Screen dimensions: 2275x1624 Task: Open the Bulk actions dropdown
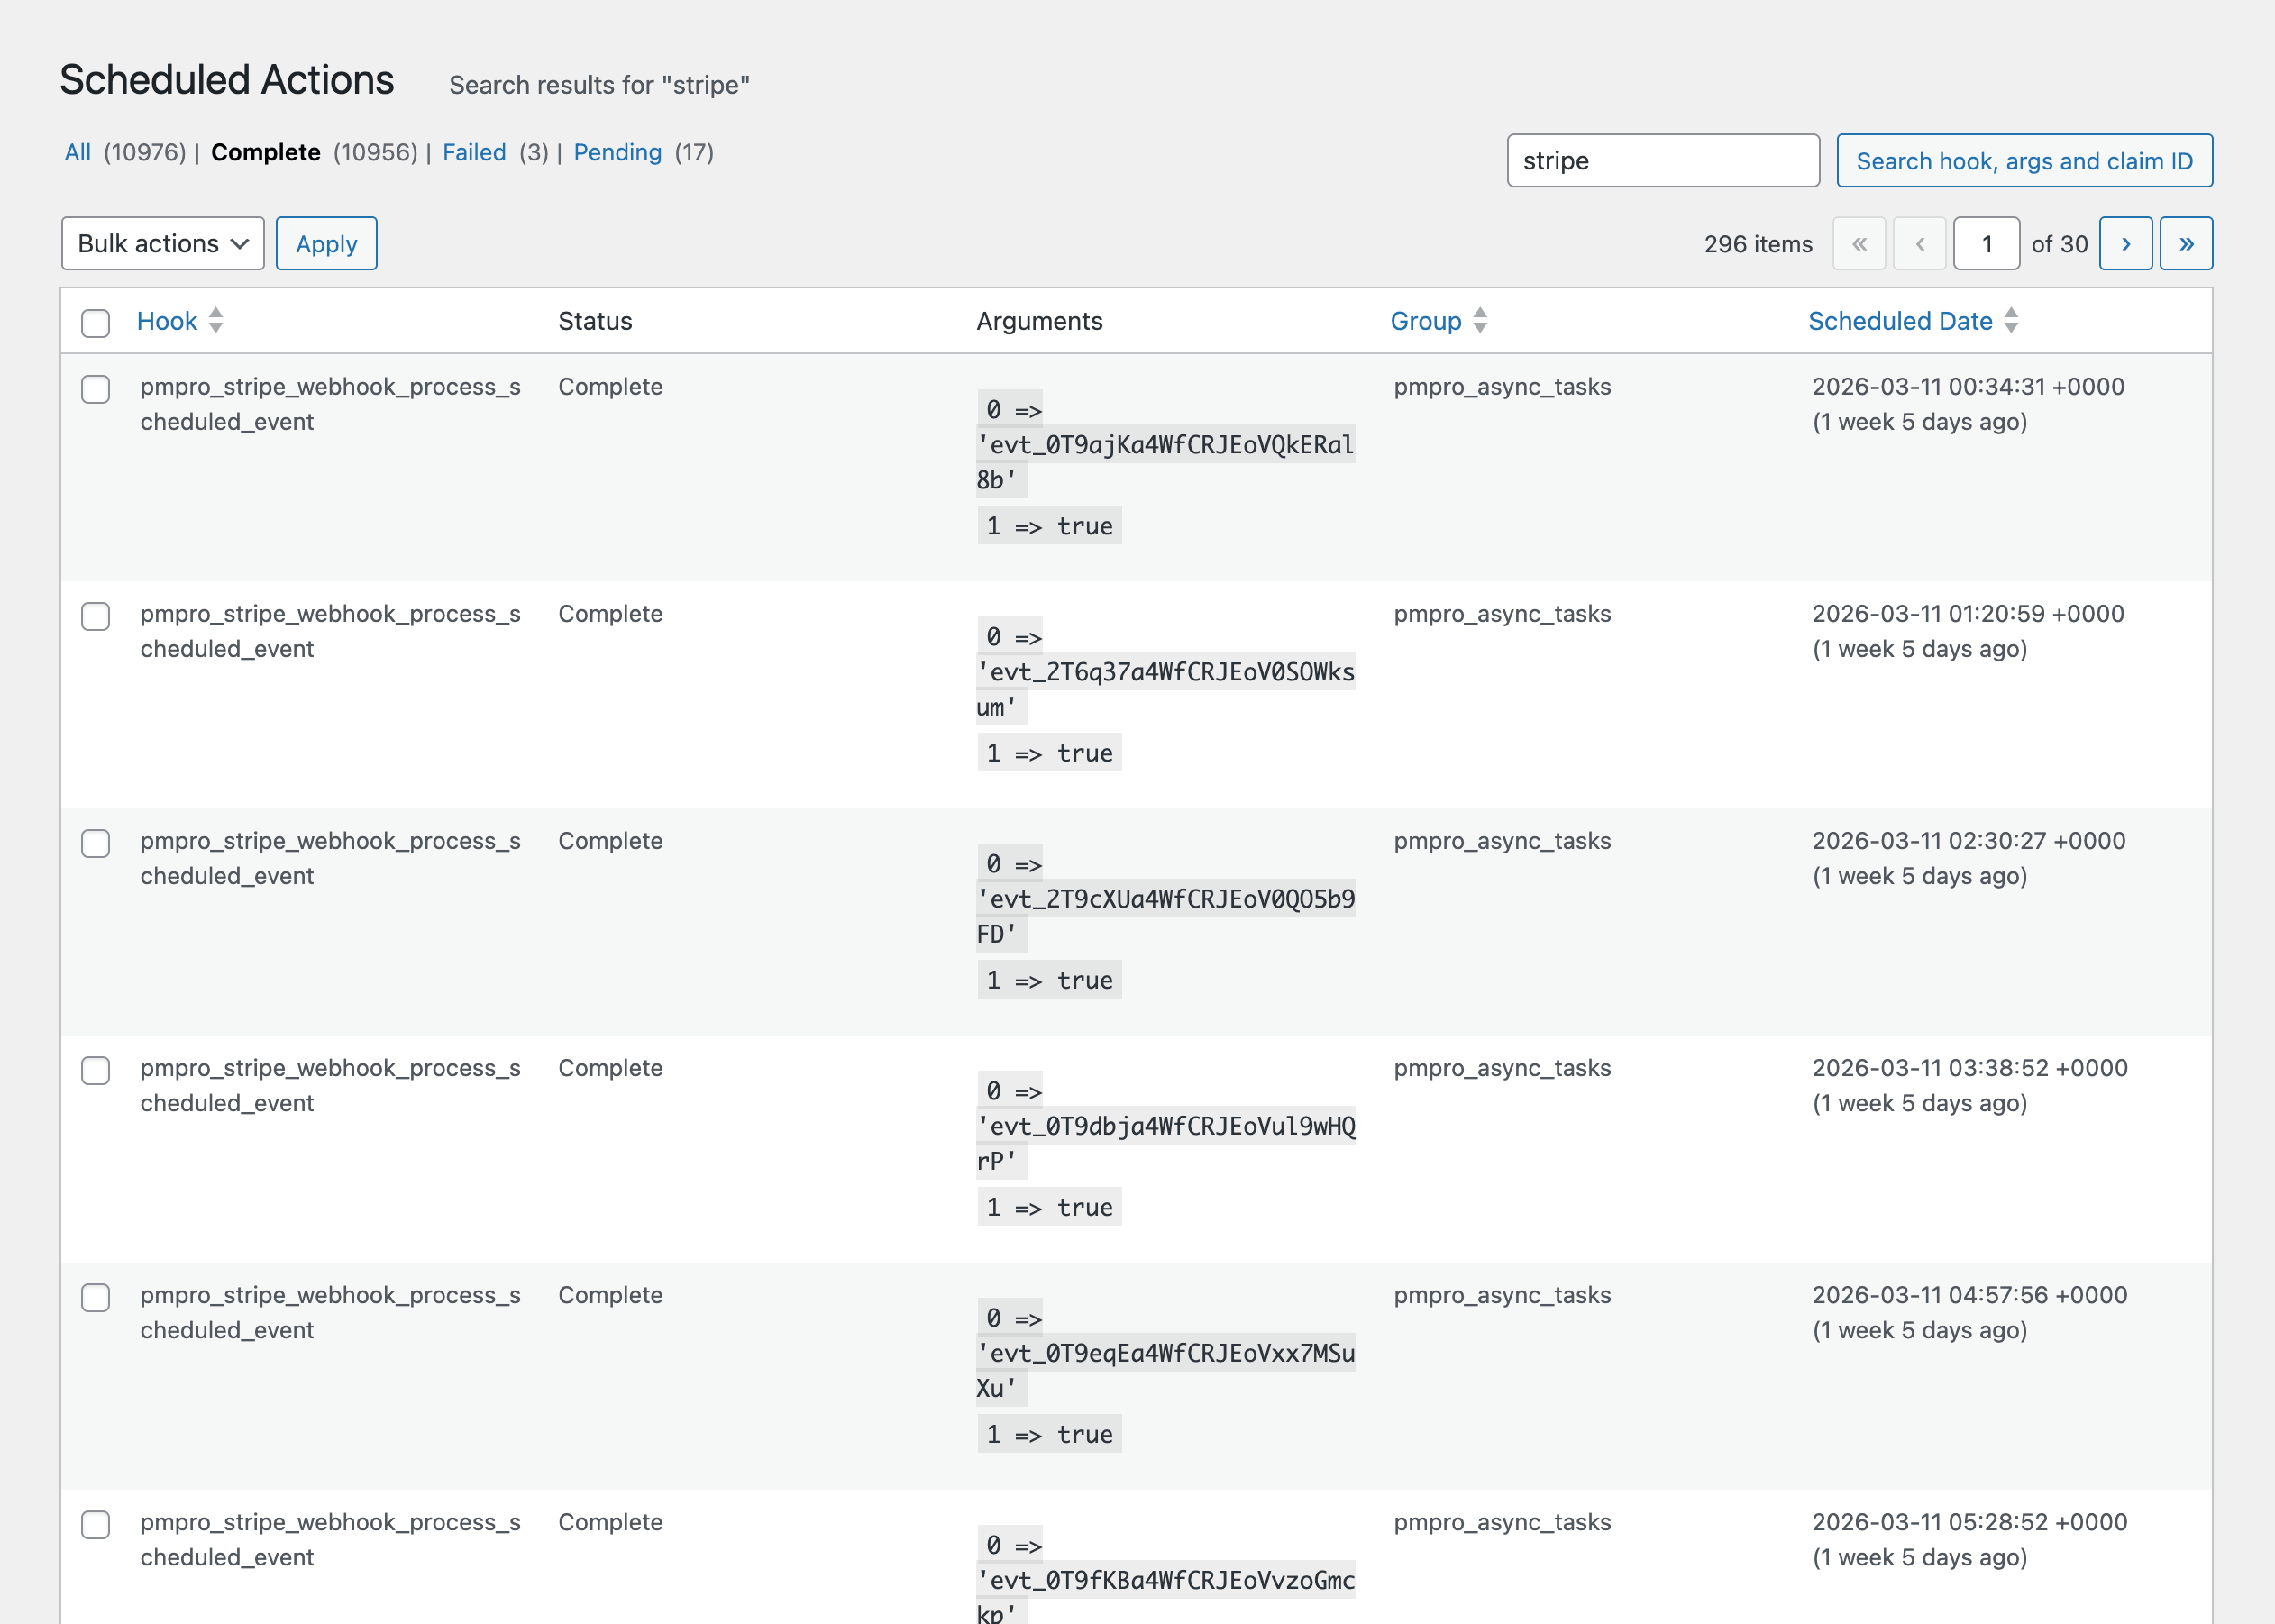click(x=162, y=243)
